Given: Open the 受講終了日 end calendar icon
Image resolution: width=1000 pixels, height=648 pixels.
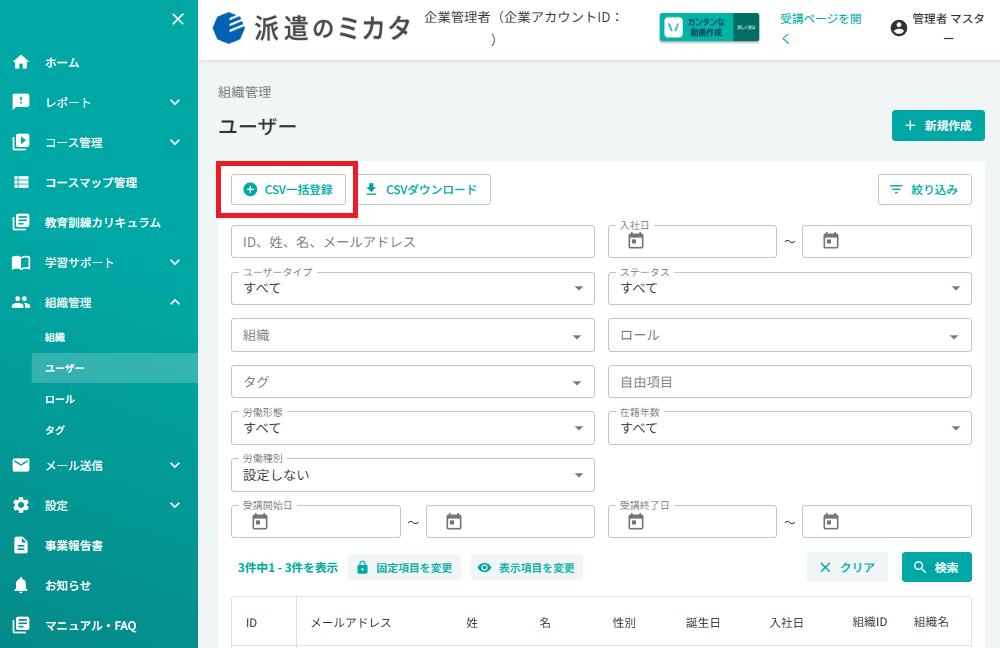Looking at the screenshot, I should (x=830, y=522).
